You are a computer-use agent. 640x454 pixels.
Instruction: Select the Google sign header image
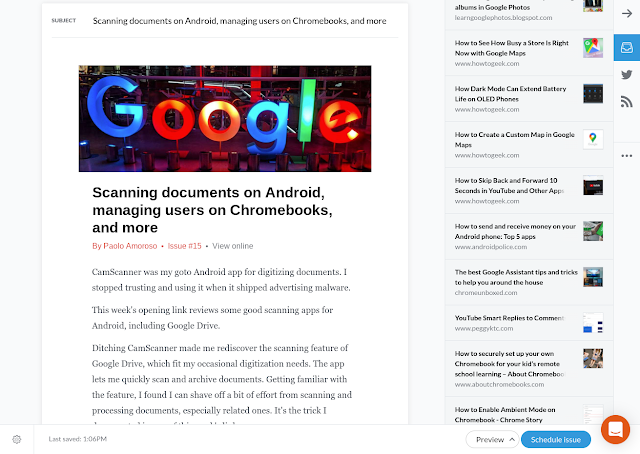[225, 118]
